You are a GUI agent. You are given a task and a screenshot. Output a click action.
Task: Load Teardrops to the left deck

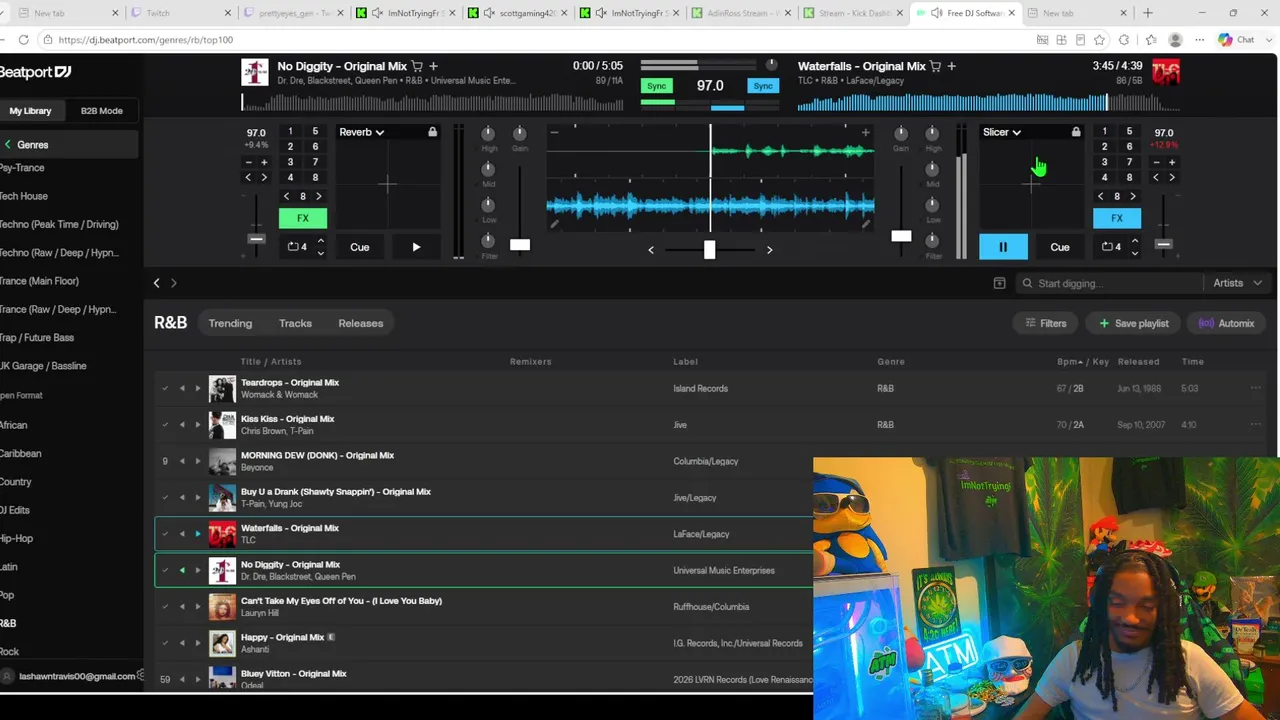[182, 388]
